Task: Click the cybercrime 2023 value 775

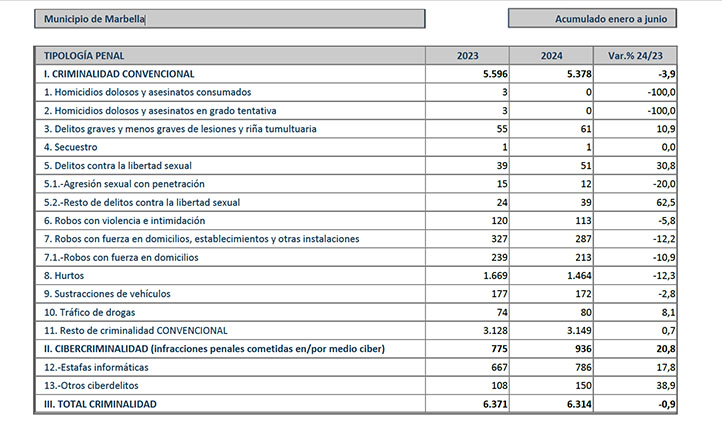Action: coord(500,349)
